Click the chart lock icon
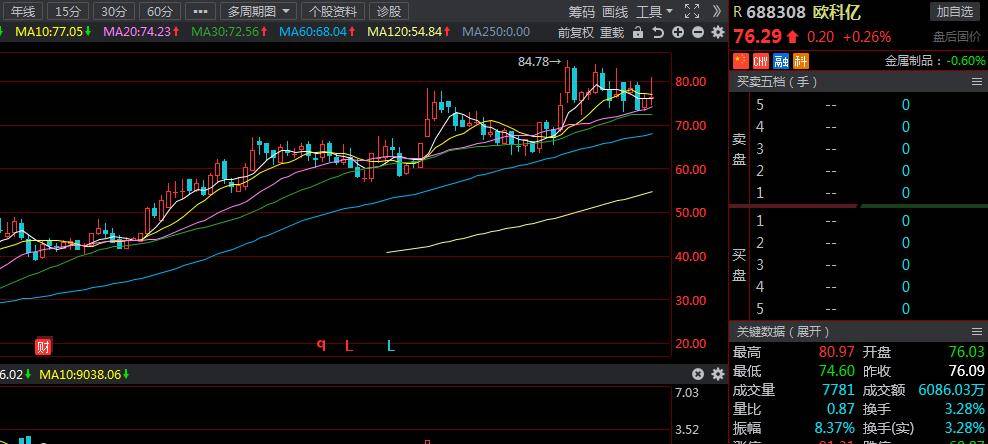Image resolution: width=988 pixels, height=444 pixels. (638, 32)
